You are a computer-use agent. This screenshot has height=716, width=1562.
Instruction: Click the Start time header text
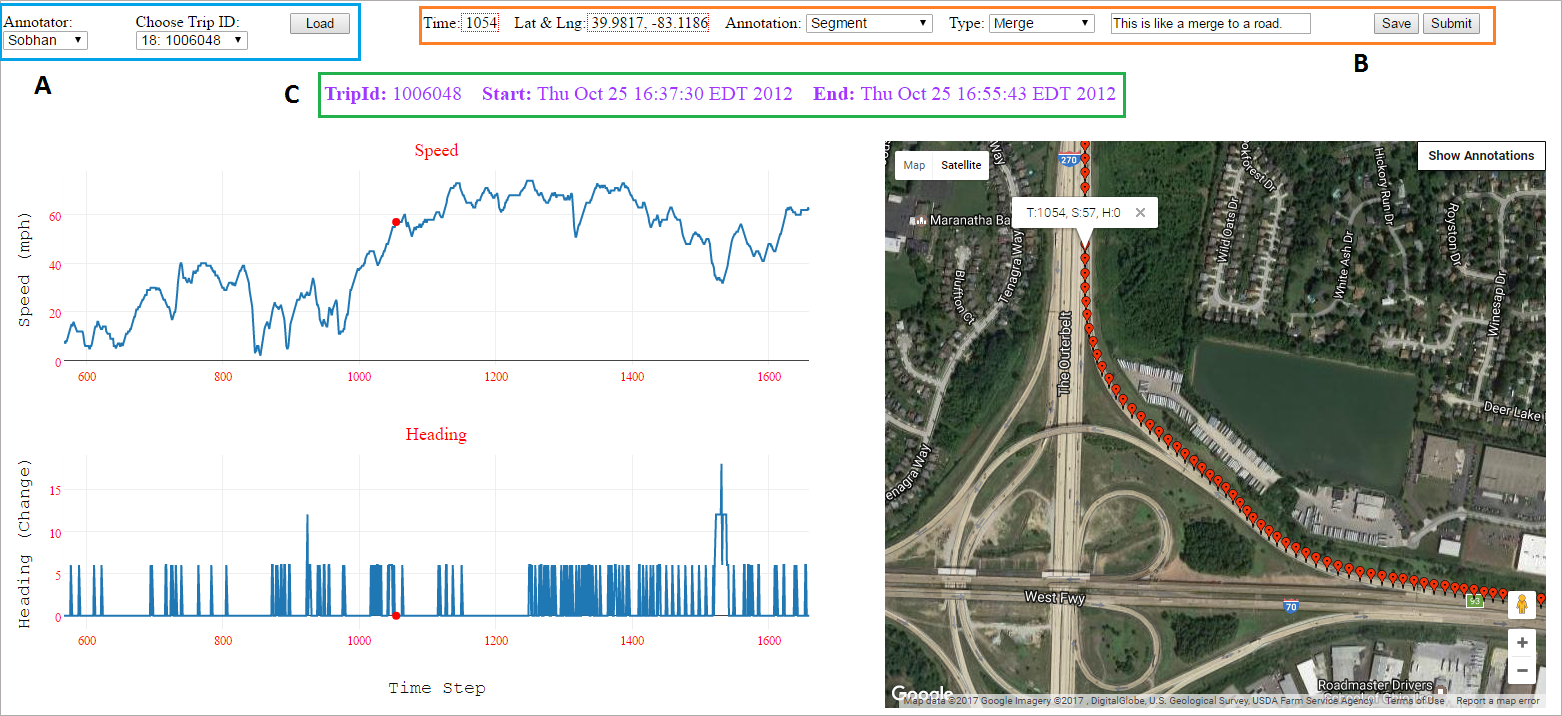tap(637, 94)
